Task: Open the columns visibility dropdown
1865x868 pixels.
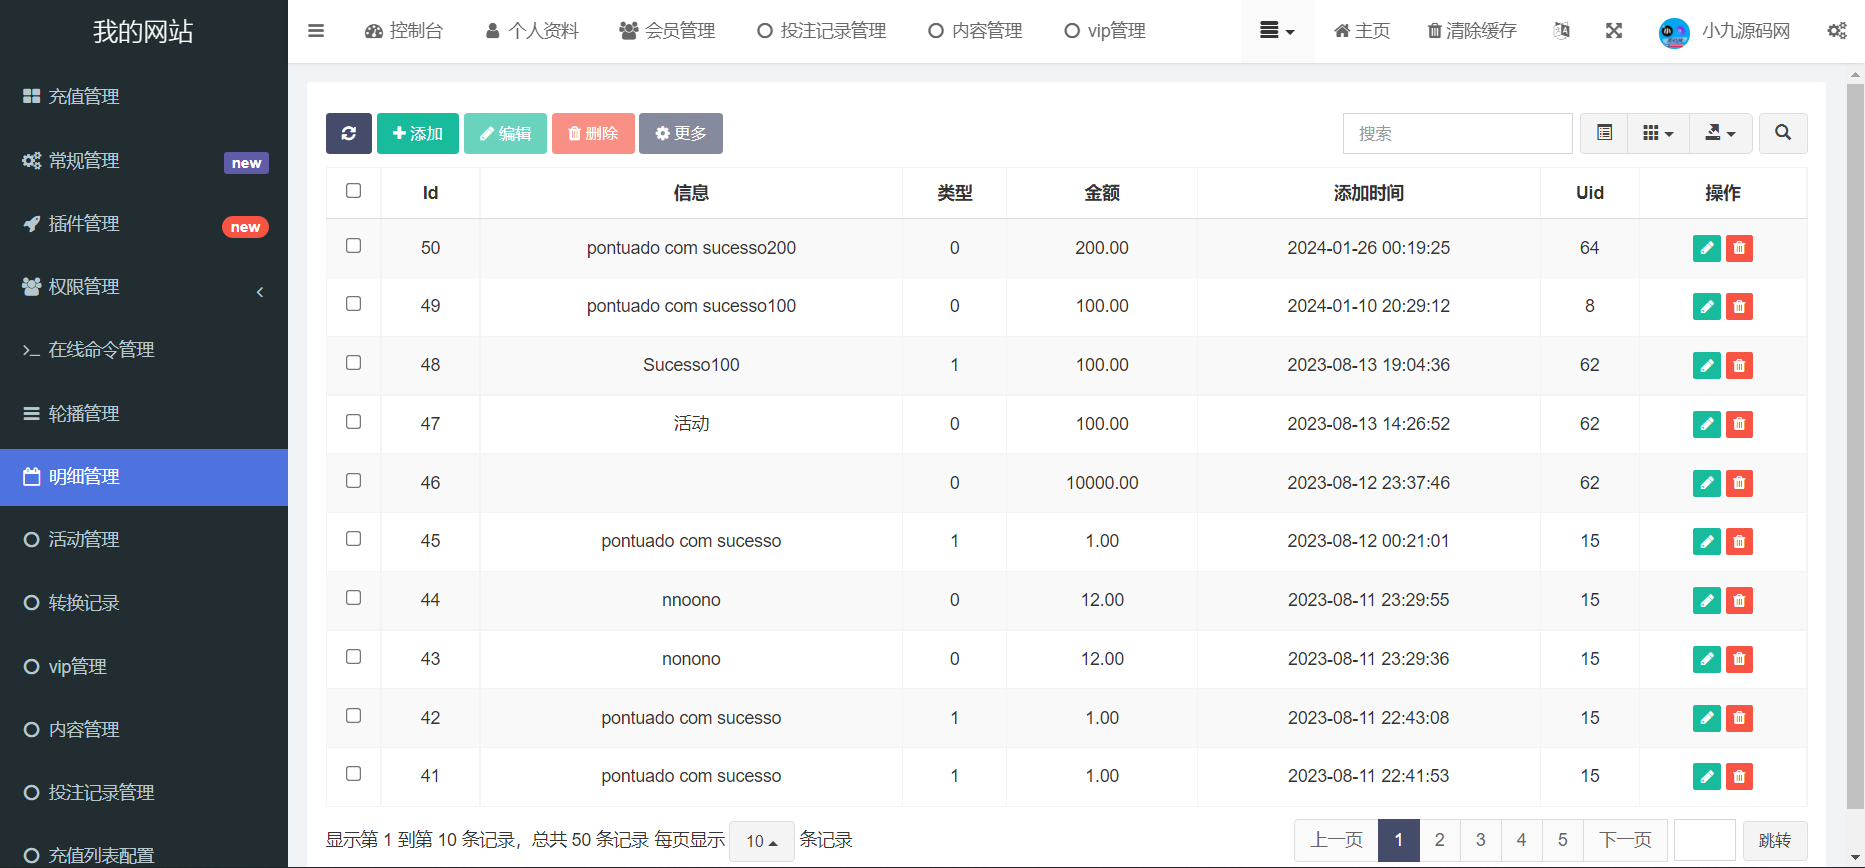Action: [1658, 133]
